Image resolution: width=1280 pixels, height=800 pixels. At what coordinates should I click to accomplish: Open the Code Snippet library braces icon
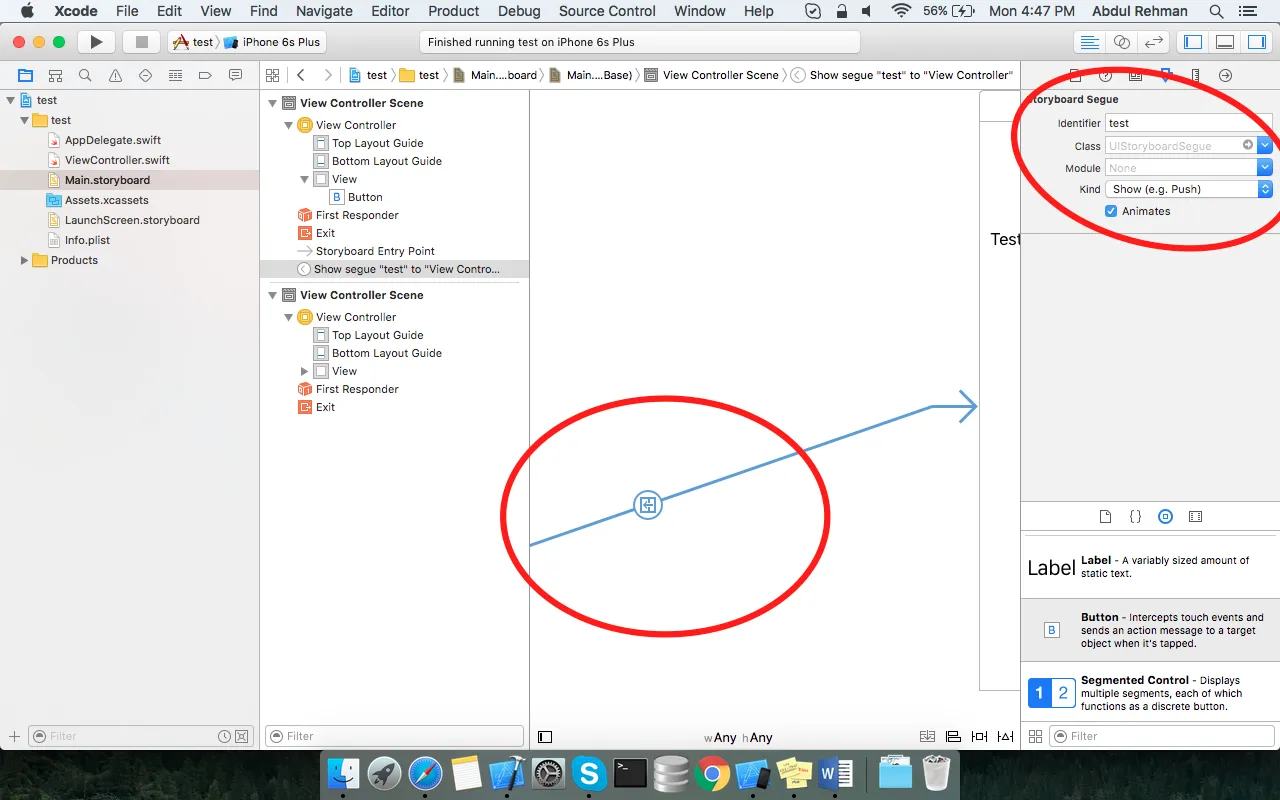coord(1135,517)
